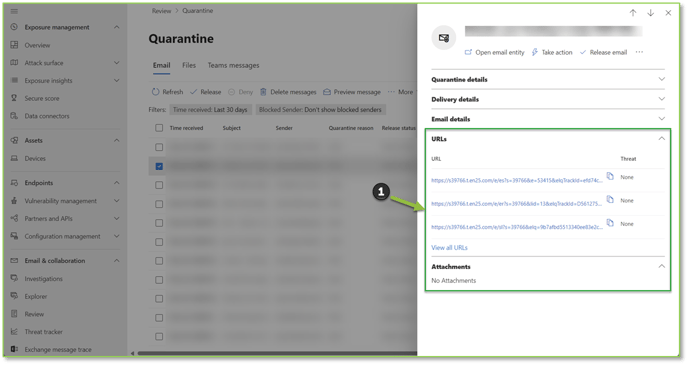Click View all URLs link
The image size is (688, 365).
coord(449,247)
